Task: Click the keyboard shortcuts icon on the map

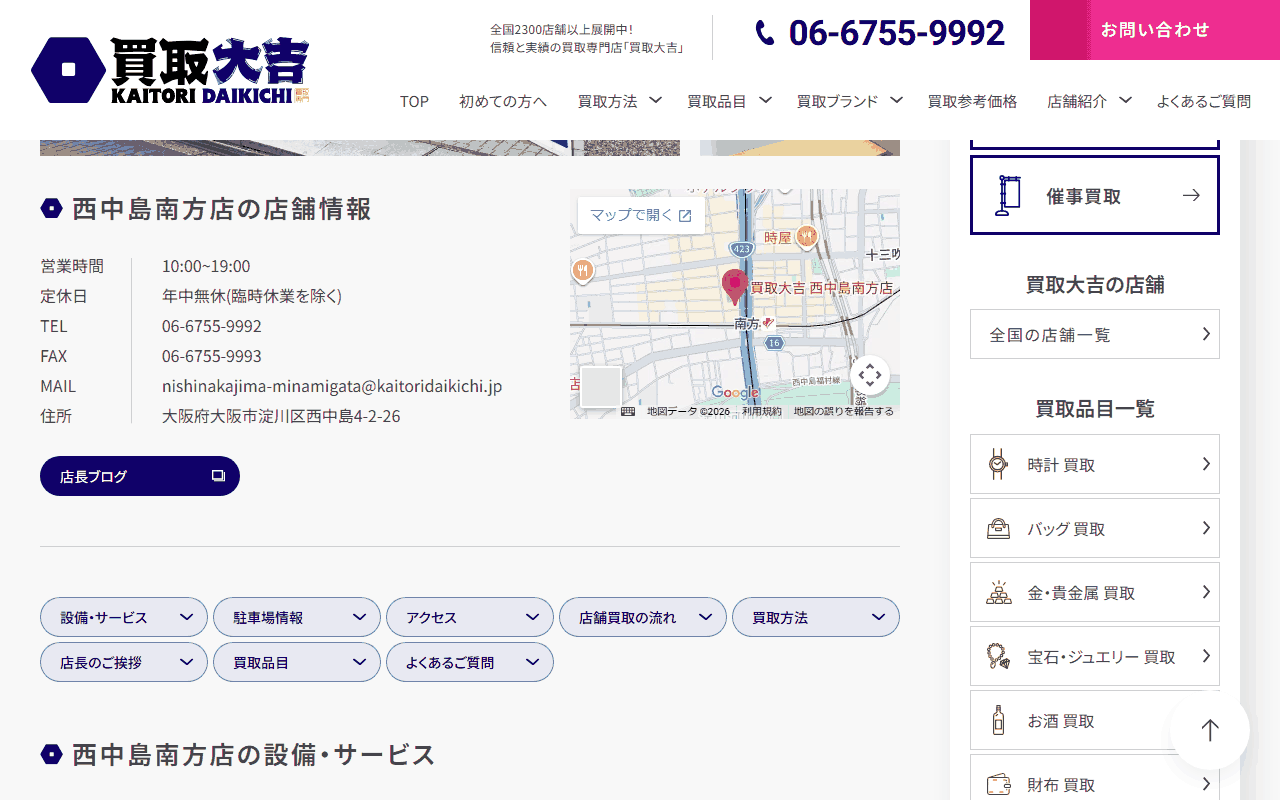Action: pos(628,411)
